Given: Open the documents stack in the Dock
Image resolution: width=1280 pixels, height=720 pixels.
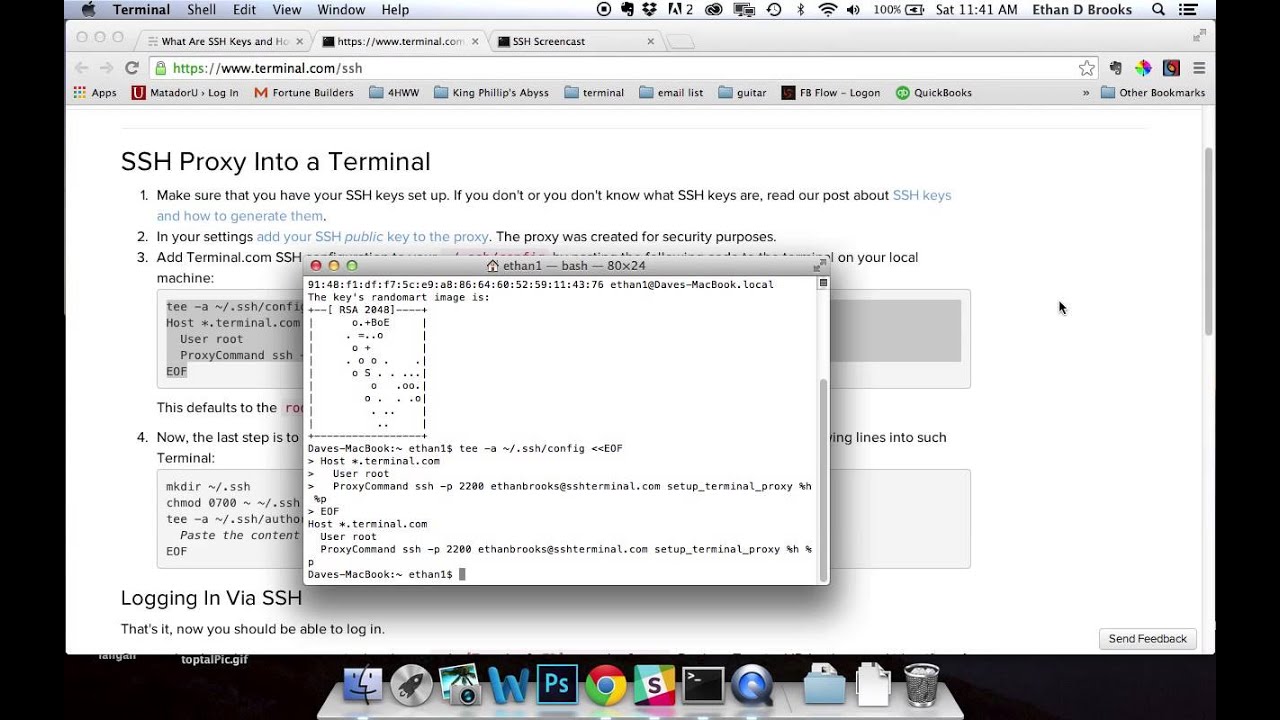Looking at the screenshot, I should point(873,685).
